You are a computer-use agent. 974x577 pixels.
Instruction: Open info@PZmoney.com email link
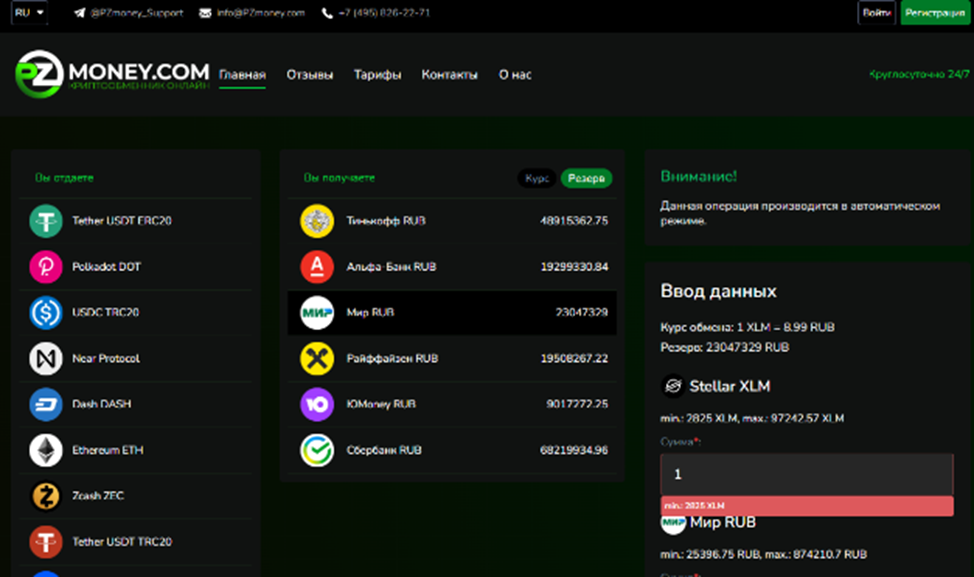click(x=261, y=13)
